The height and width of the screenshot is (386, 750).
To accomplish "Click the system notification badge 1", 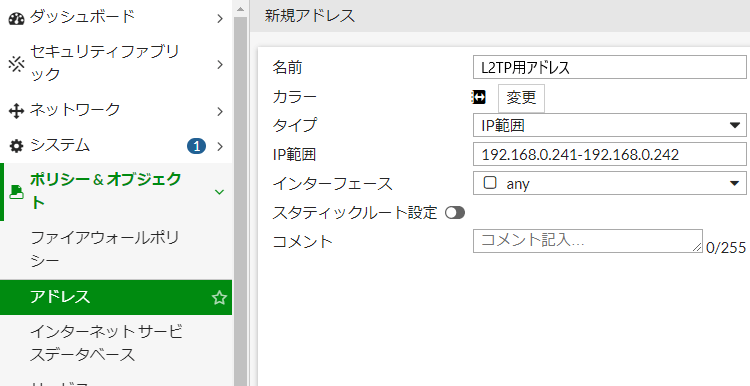I will (x=197, y=146).
